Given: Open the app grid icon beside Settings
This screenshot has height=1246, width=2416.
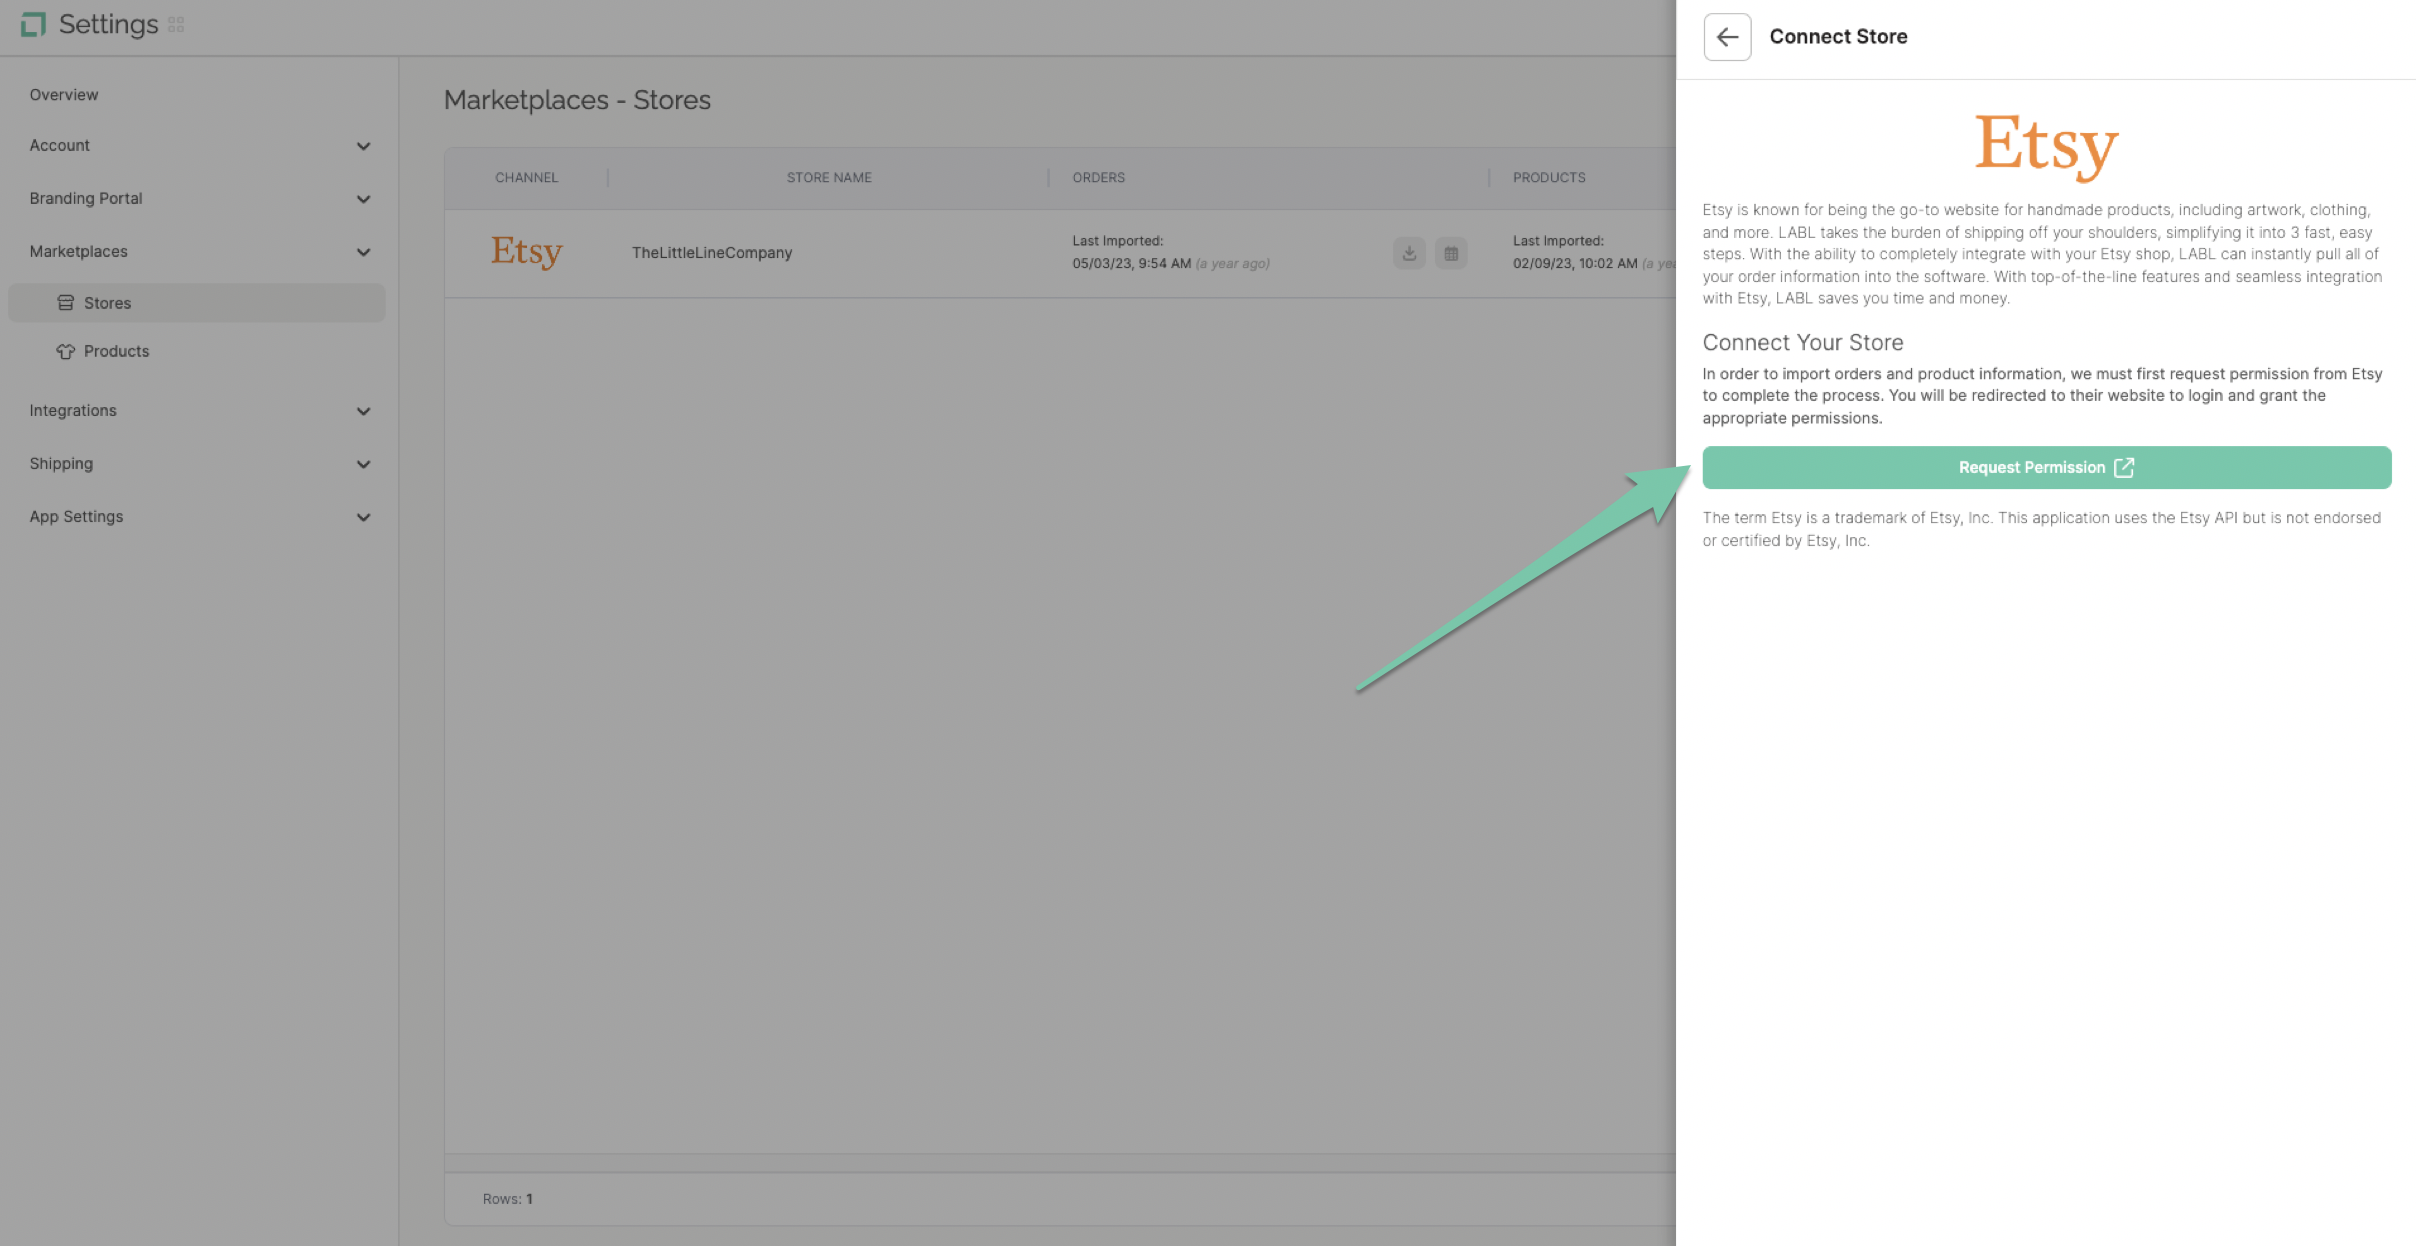Looking at the screenshot, I should tap(176, 25).
